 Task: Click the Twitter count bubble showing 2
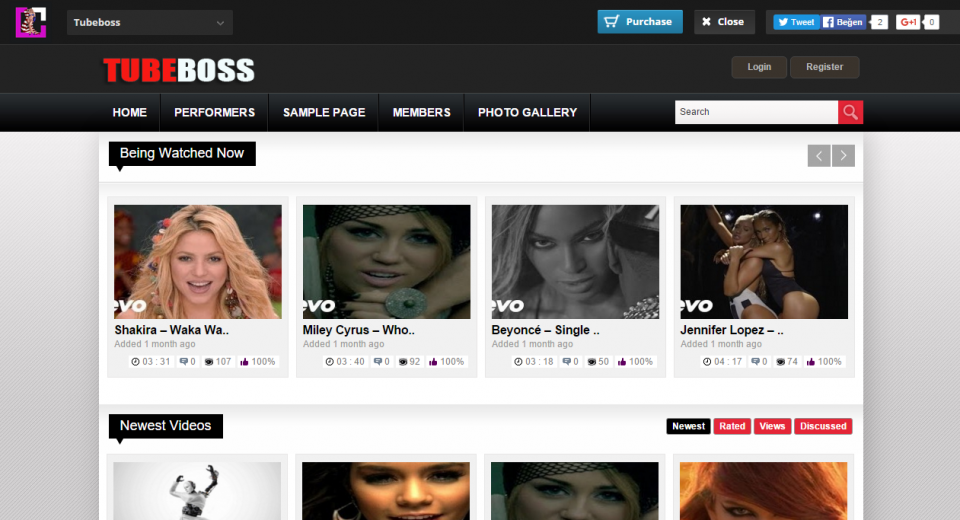(x=879, y=22)
